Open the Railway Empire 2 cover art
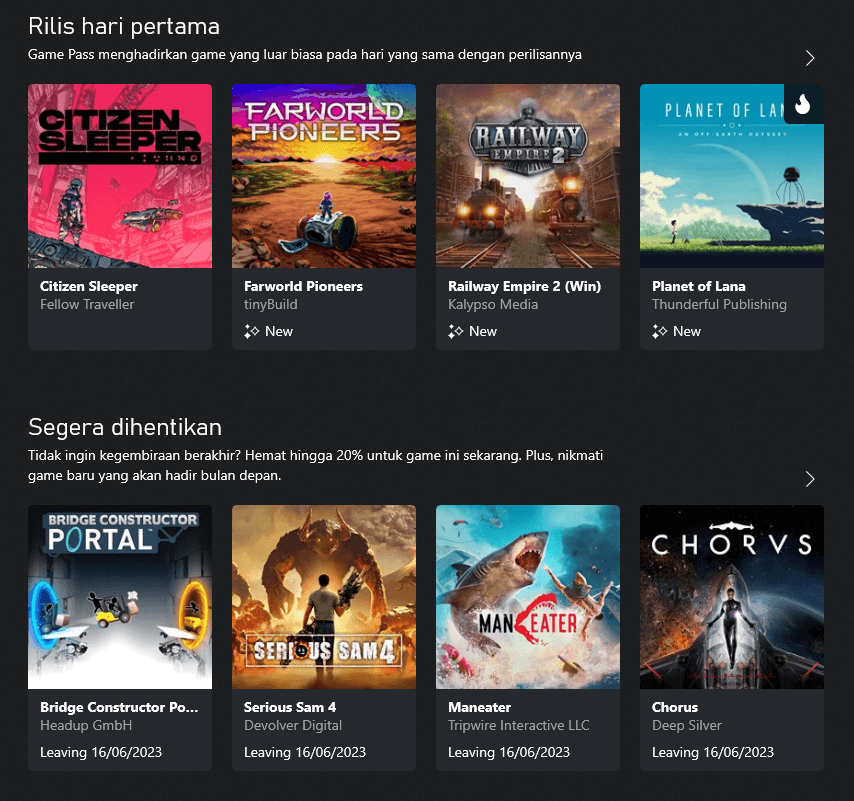 528,176
